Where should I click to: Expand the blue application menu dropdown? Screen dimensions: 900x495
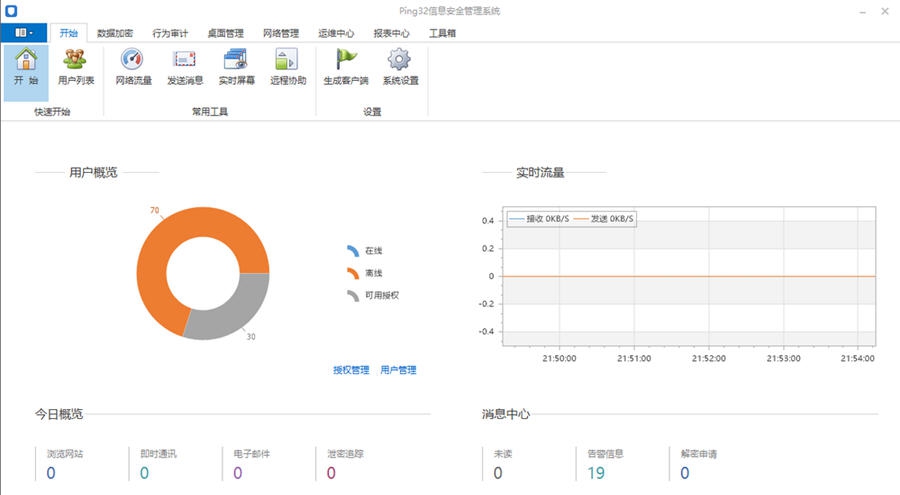click(x=24, y=33)
